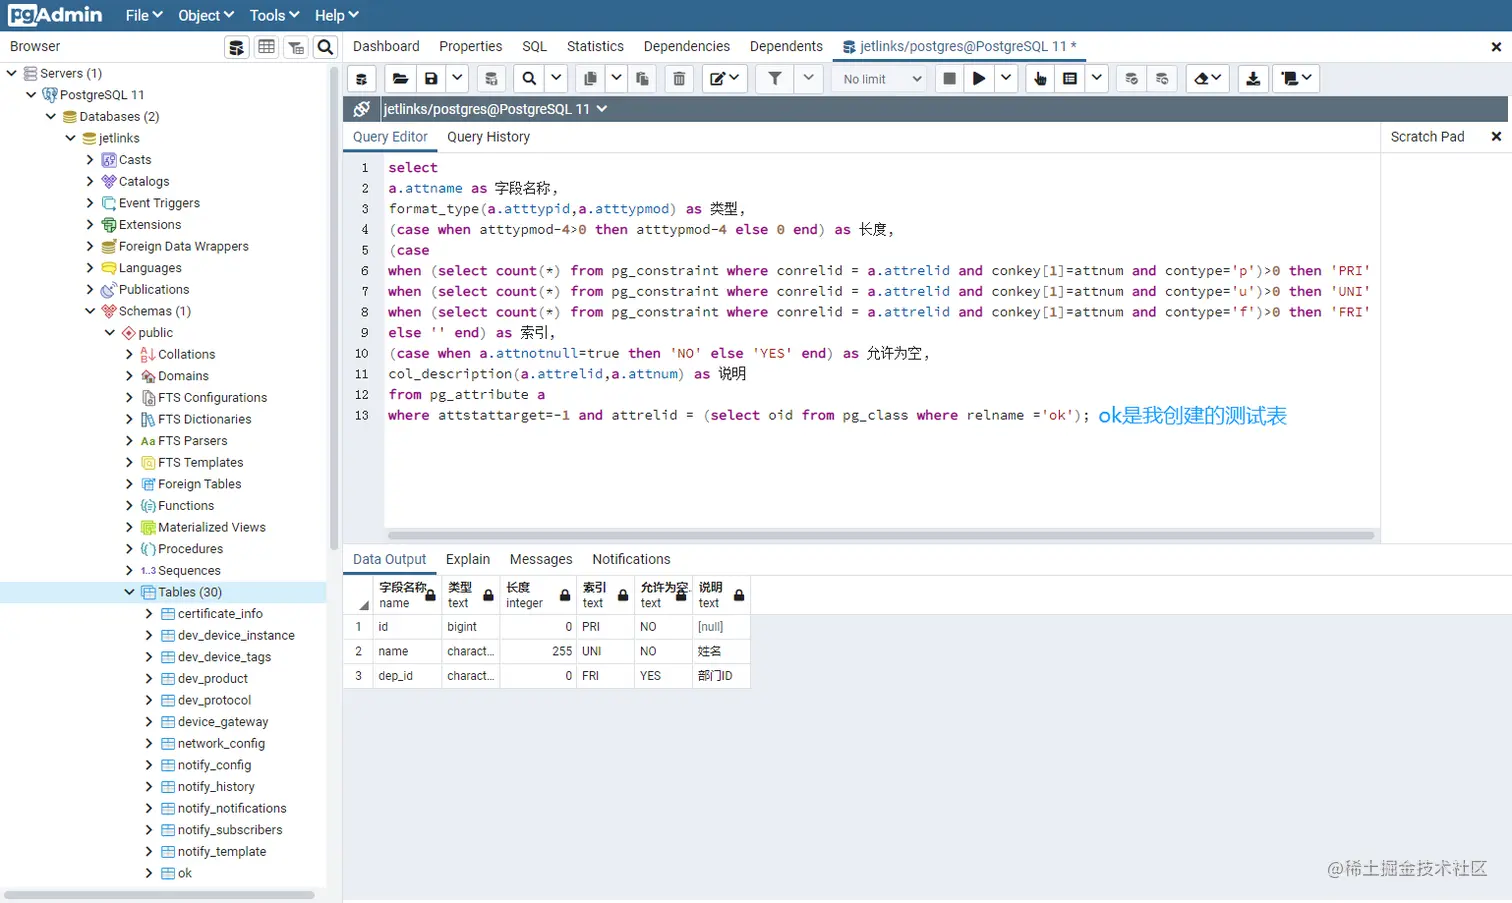1512x903 pixels.
Task: Open the Download results icon
Action: pyautogui.click(x=1253, y=78)
